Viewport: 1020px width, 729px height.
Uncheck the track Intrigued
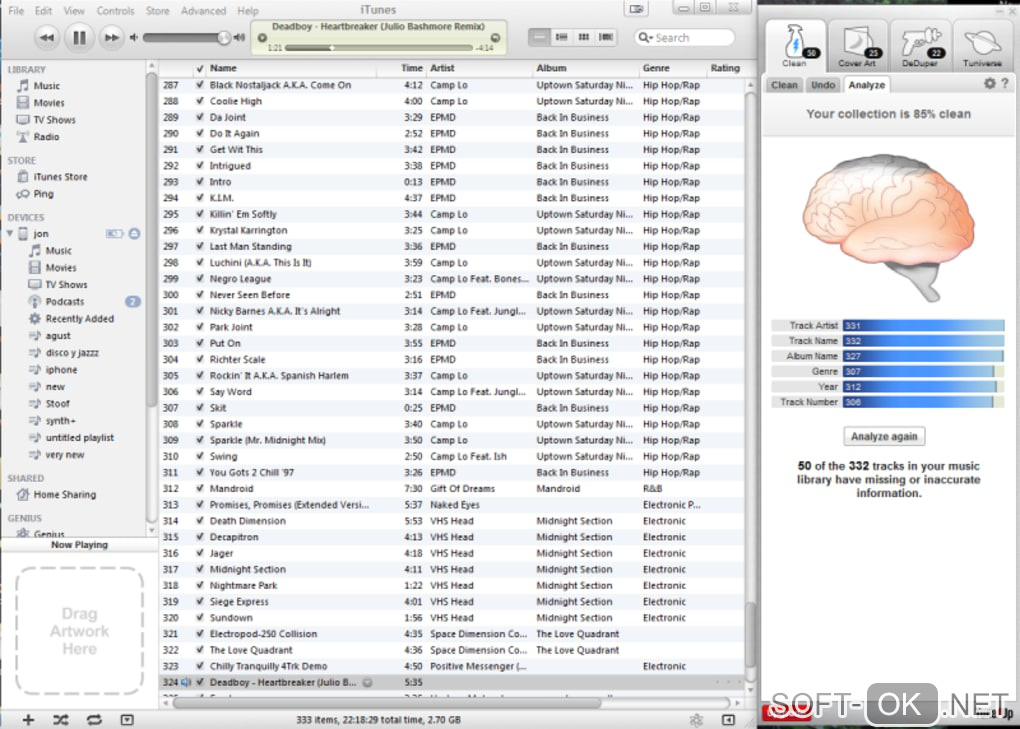200,165
